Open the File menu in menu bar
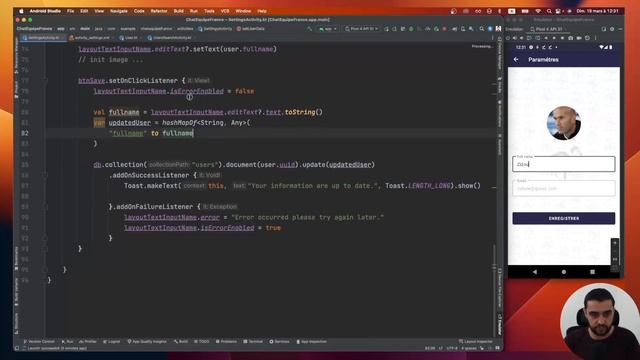The image size is (640, 360). 70,11
